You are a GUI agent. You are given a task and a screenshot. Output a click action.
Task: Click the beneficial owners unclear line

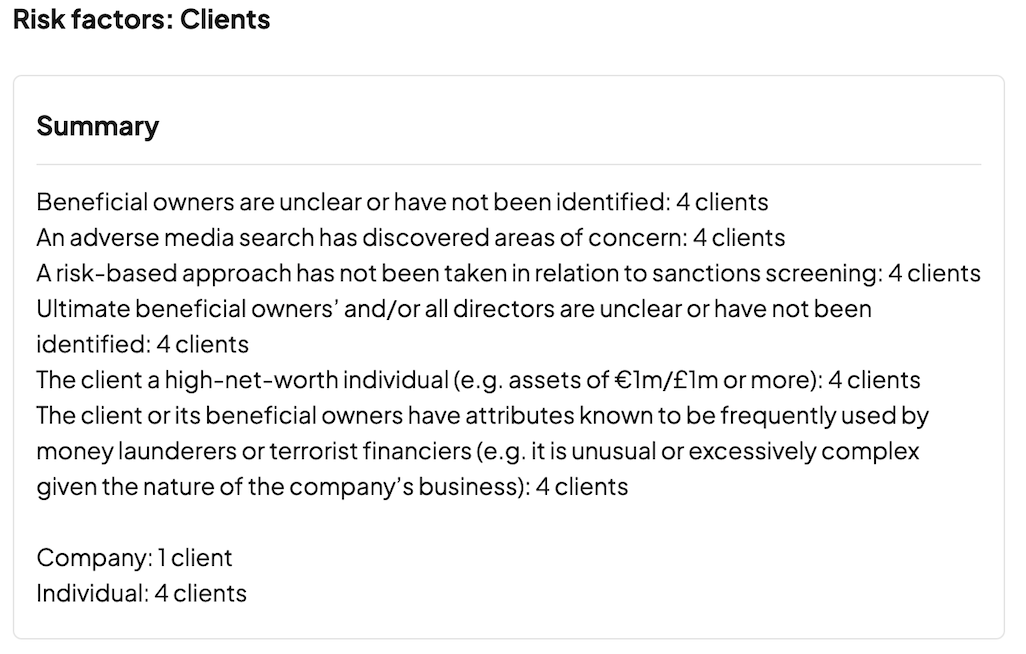click(x=402, y=202)
